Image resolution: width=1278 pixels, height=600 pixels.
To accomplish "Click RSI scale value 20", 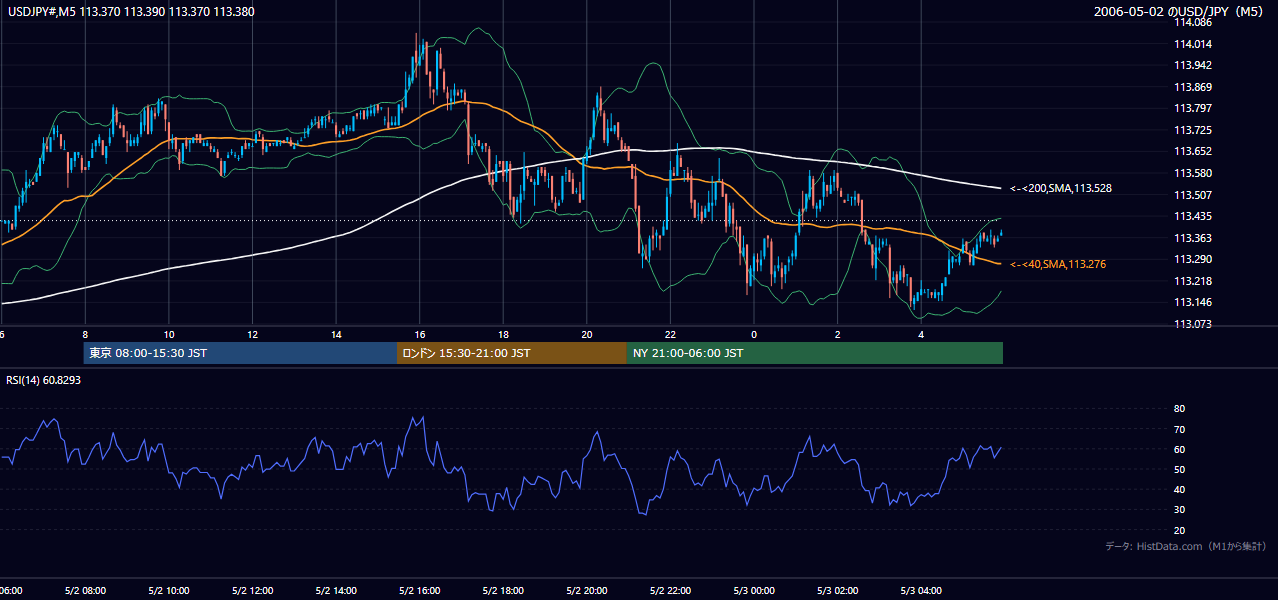I will pos(1179,530).
